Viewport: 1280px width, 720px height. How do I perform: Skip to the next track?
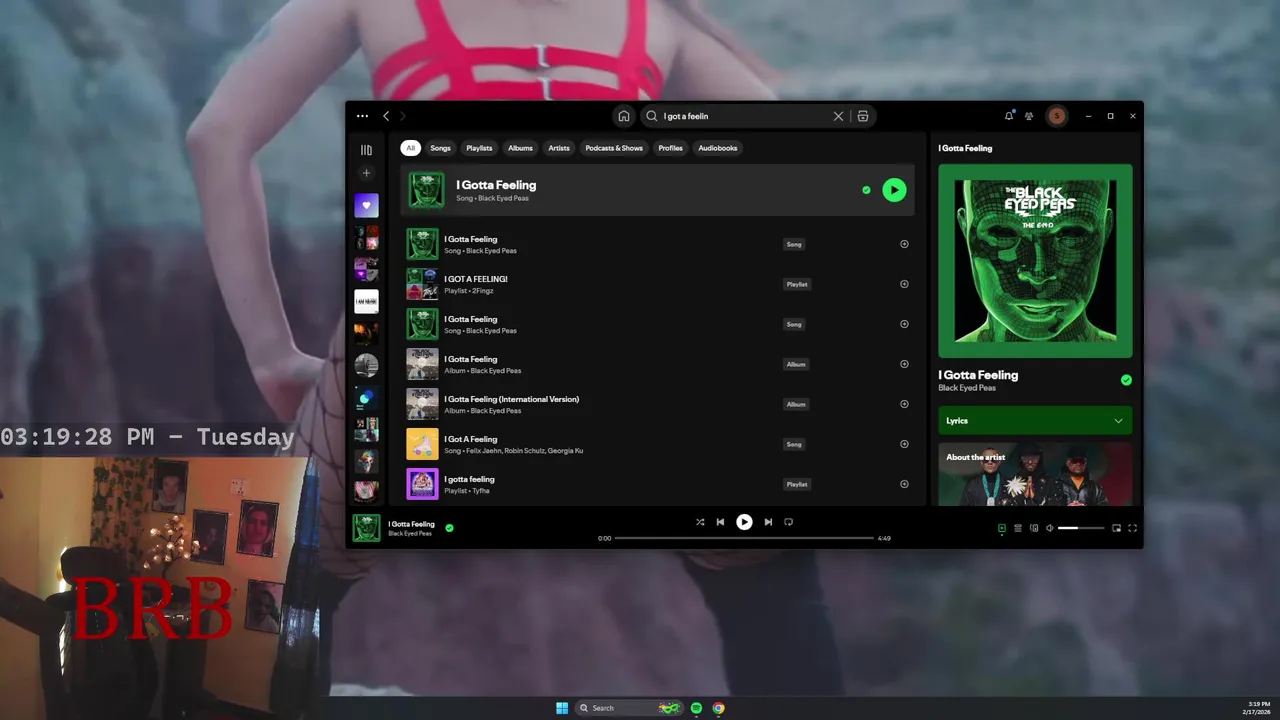click(x=768, y=522)
